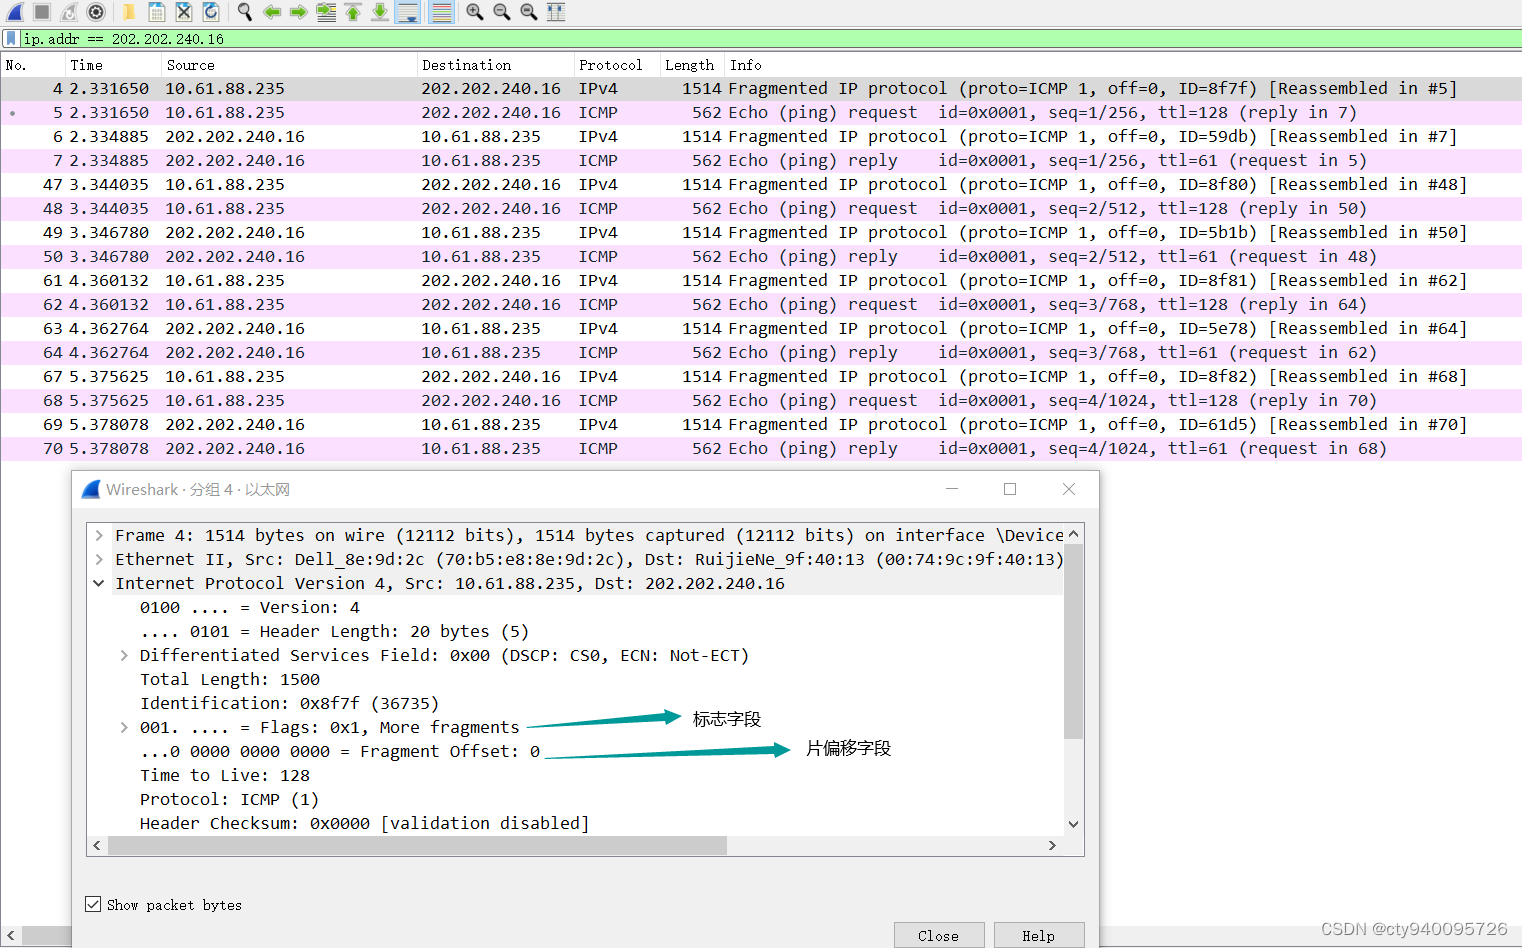Screen dimensions: 1522x948
Task: Click detail pane horizontal scrollbar thumb
Action: (x=417, y=846)
